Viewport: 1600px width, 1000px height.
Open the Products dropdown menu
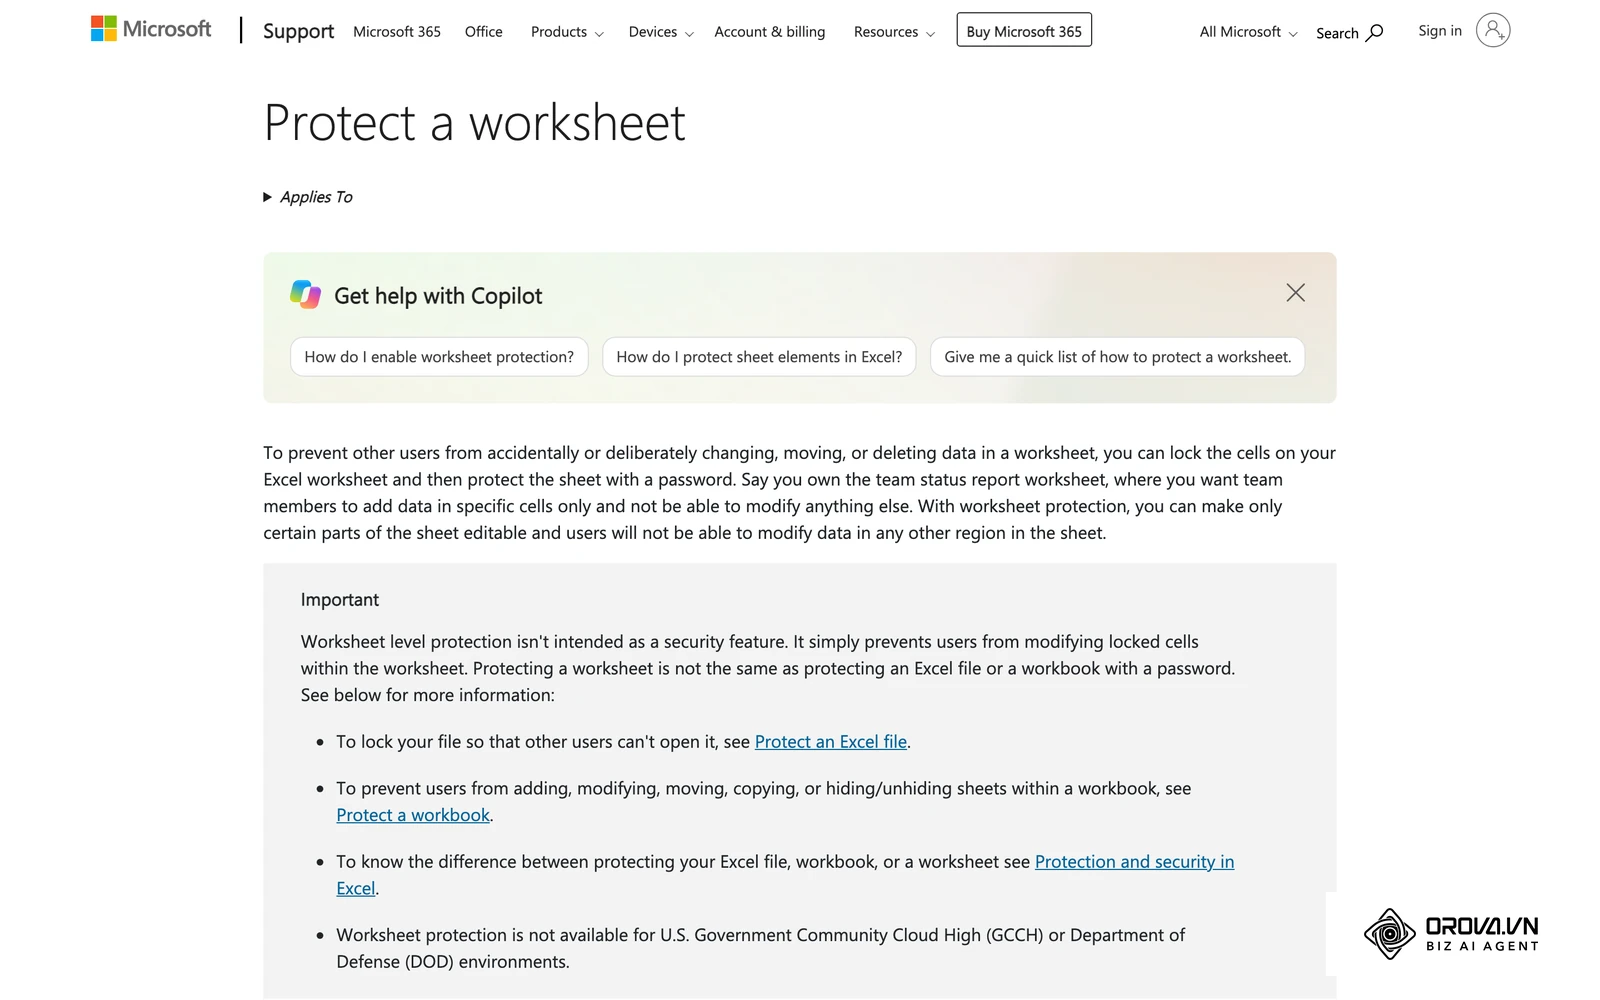point(567,32)
